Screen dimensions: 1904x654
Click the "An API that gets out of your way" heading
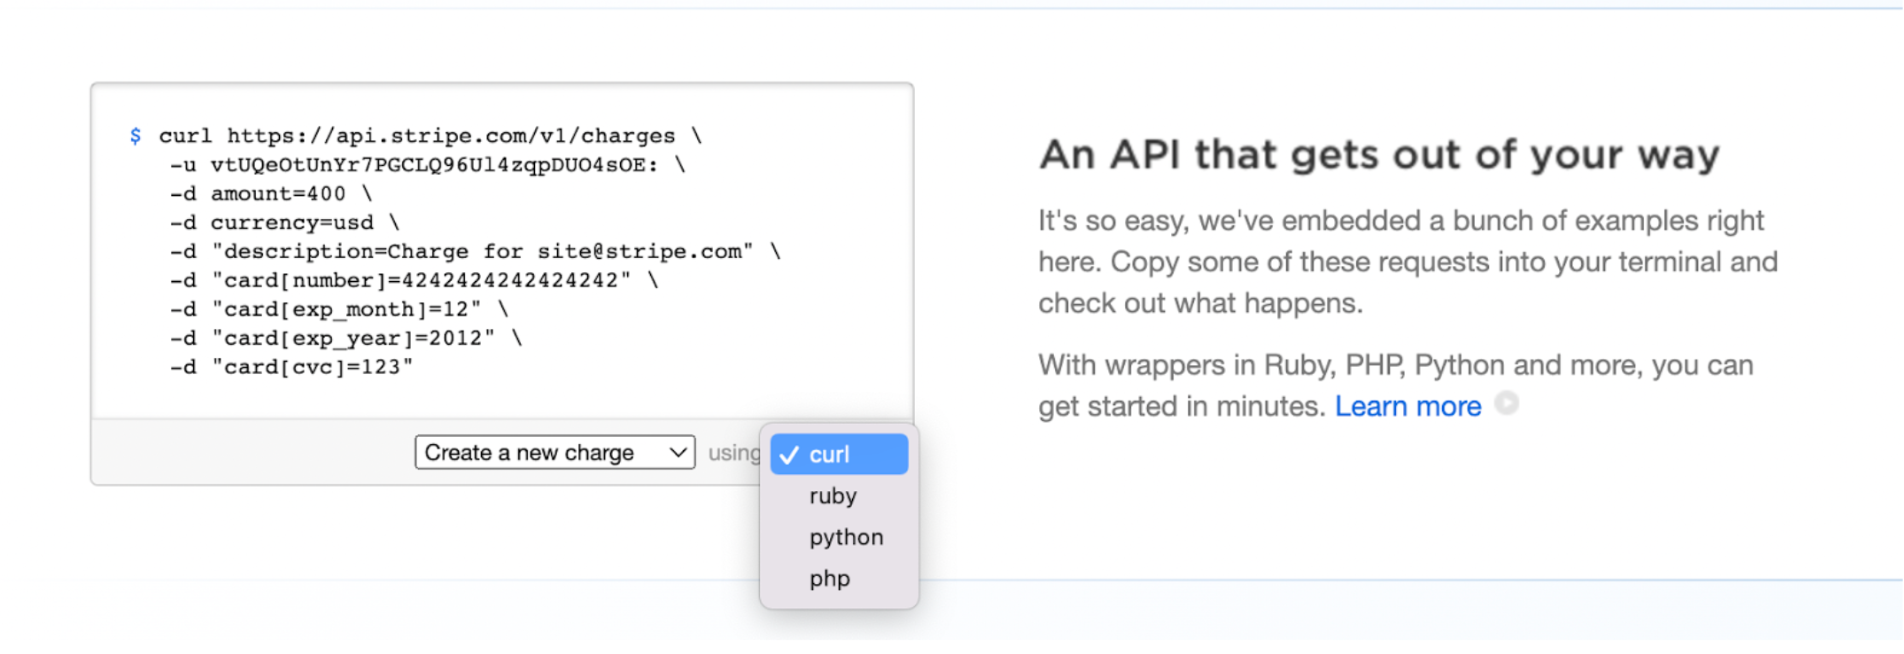[1379, 155]
